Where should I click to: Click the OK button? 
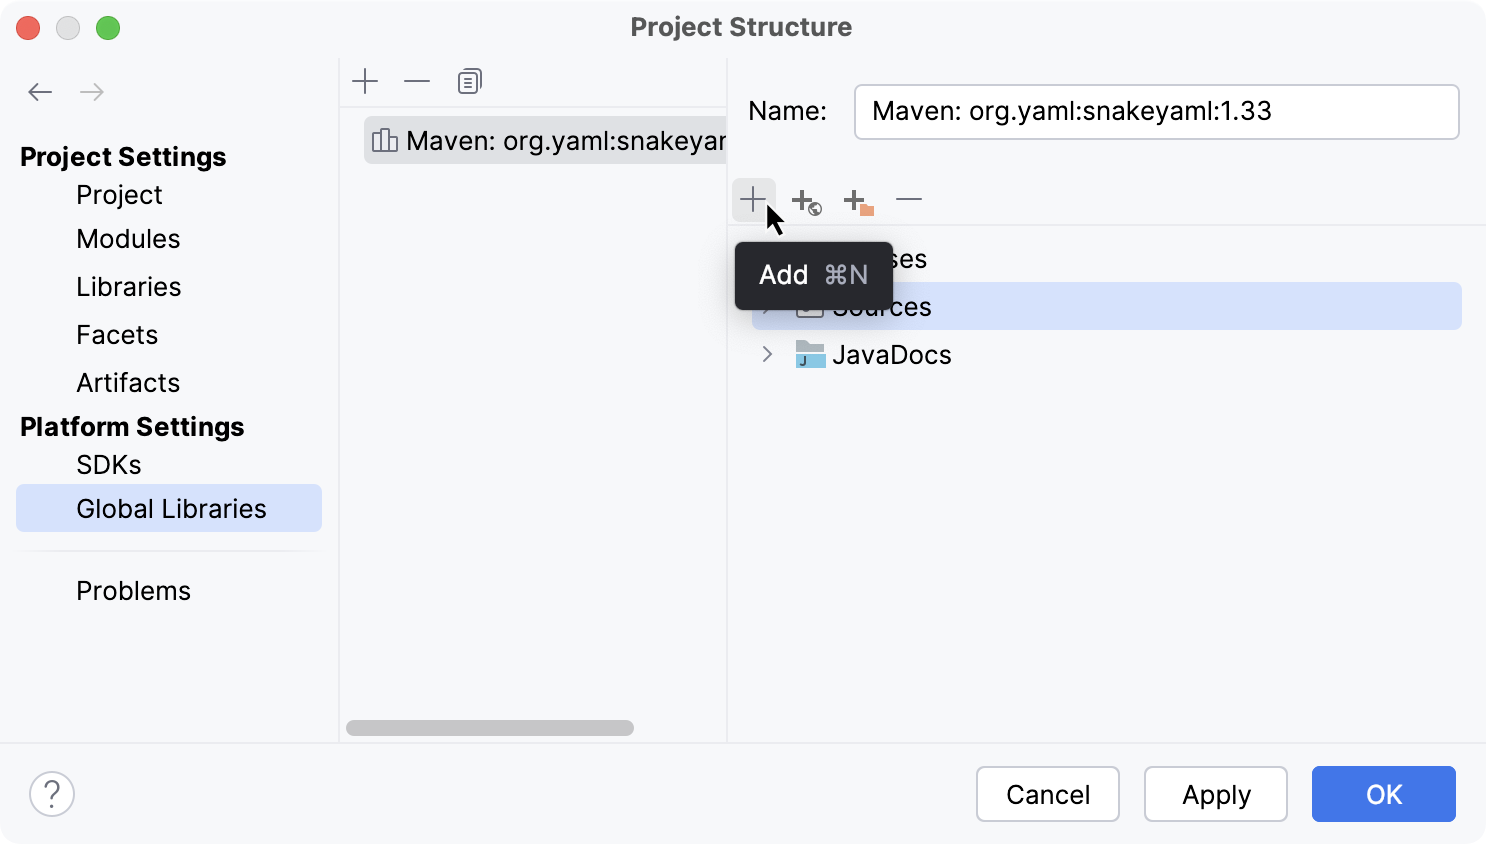pyautogui.click(x=1383, y=794)
